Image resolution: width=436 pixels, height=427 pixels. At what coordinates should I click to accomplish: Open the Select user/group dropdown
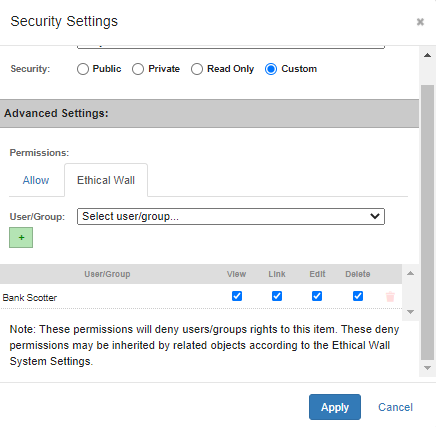point(231,217)
